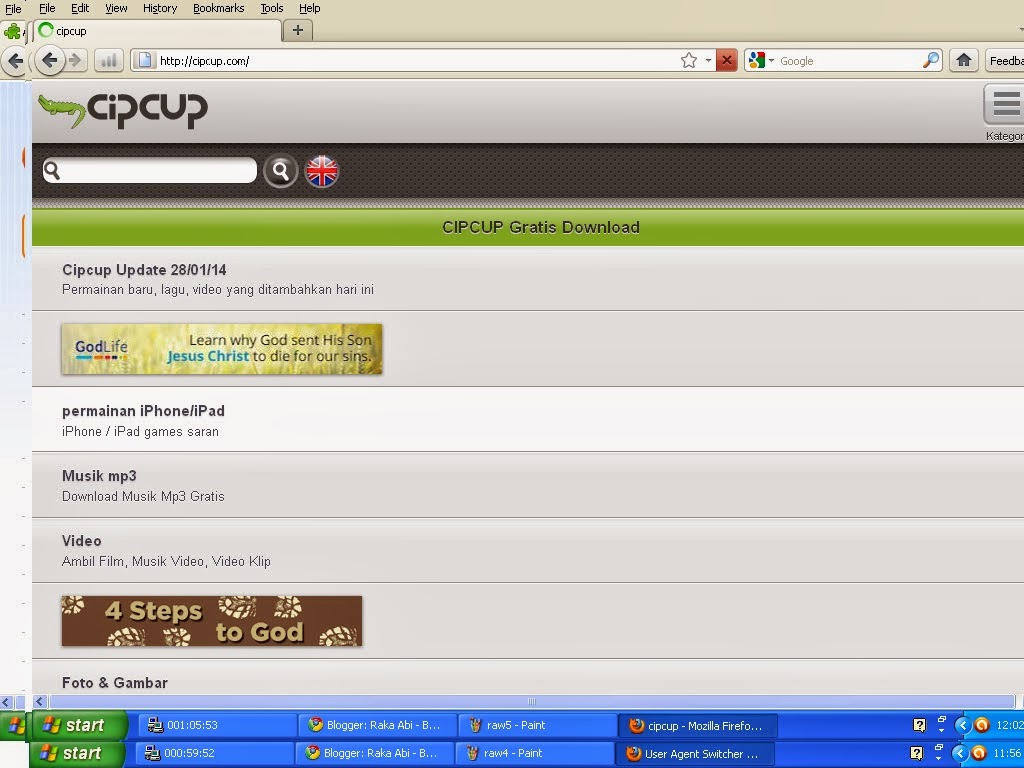Bookmark this page with the star icon
1024x768 pixels.
tap(688, 61)
